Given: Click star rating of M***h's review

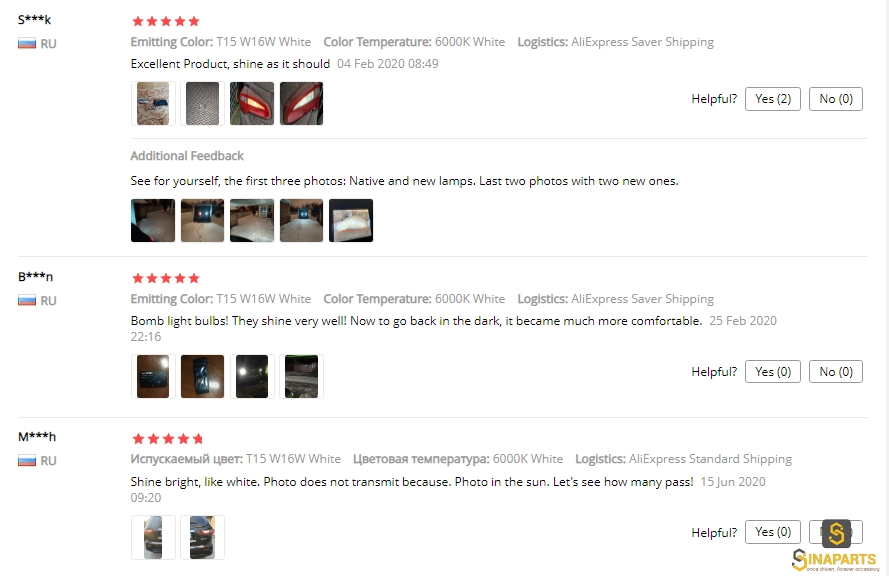Looking at the screenshot, I should (167, 439).
